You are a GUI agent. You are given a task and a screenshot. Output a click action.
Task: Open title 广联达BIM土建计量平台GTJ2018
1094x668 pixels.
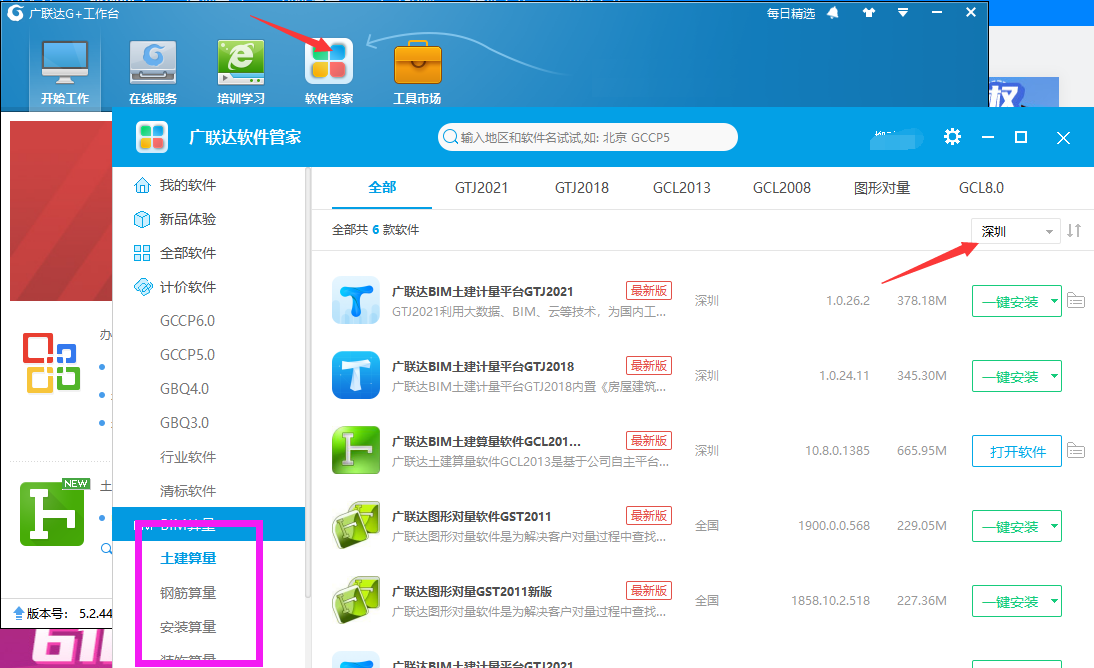[483, 366]
